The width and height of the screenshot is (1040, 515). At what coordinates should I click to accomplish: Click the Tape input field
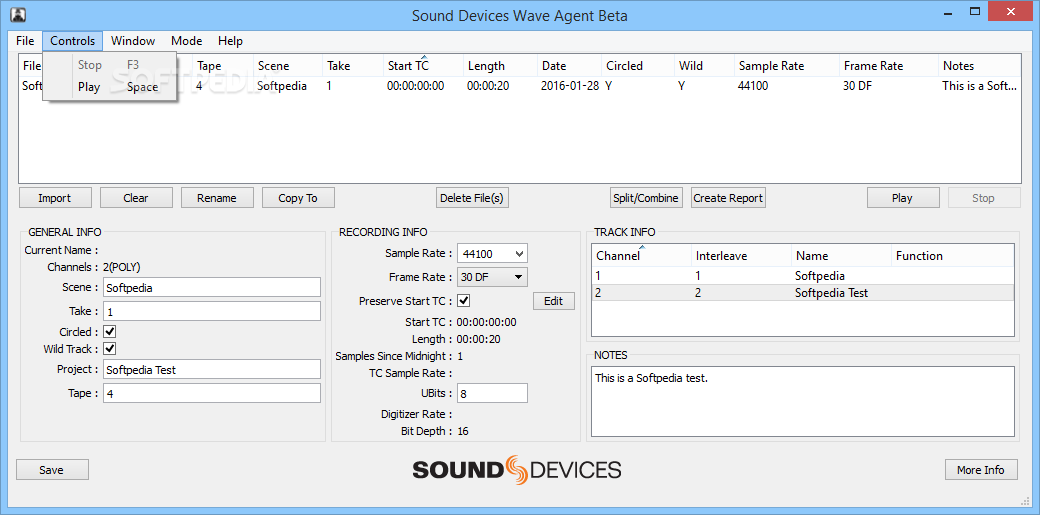tap(212, 393)
